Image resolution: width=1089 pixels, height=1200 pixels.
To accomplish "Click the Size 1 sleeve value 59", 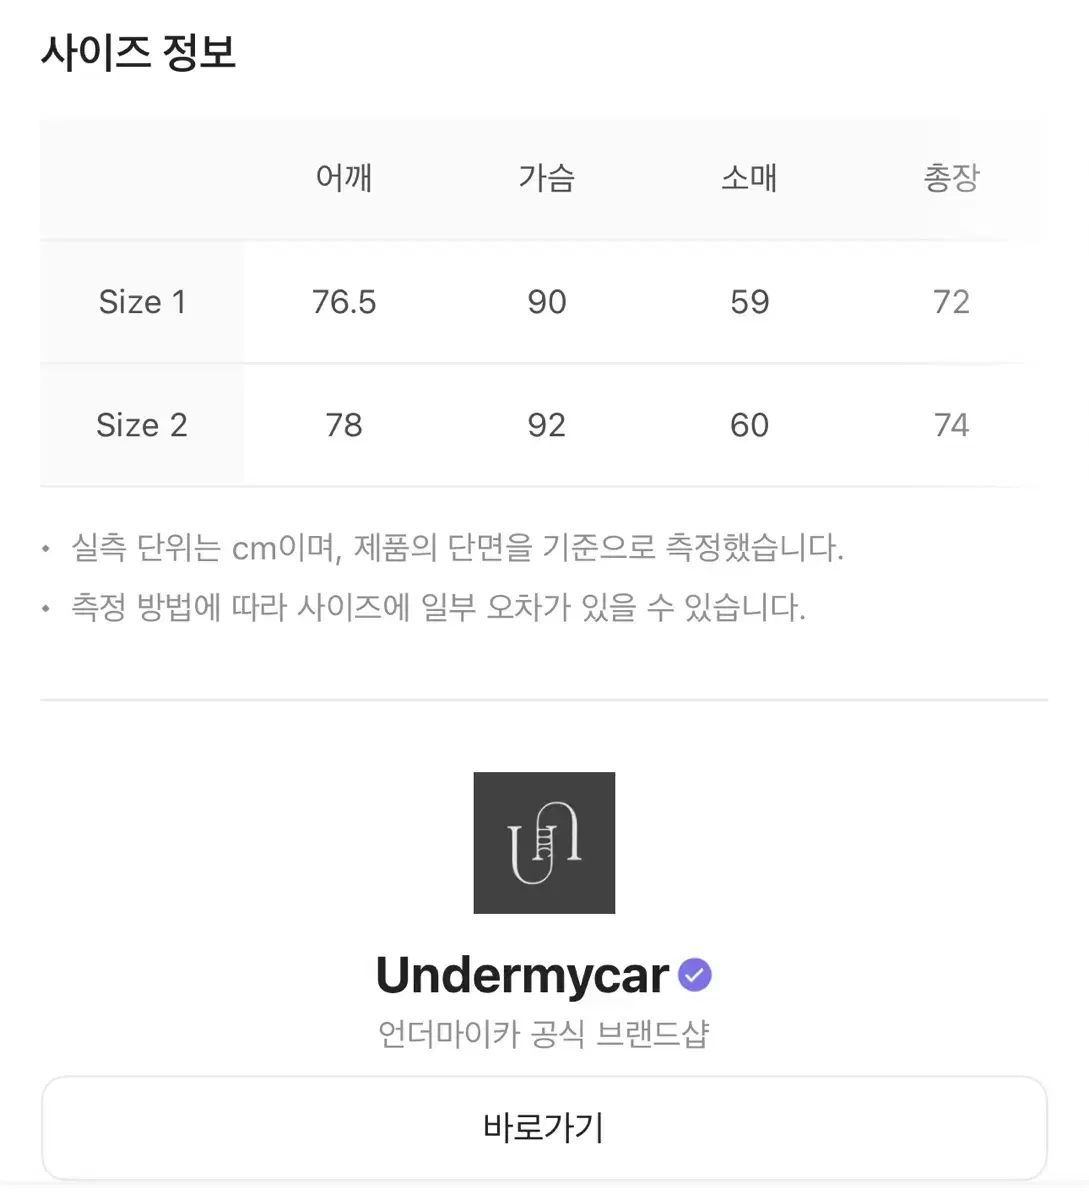I will 749,302.
